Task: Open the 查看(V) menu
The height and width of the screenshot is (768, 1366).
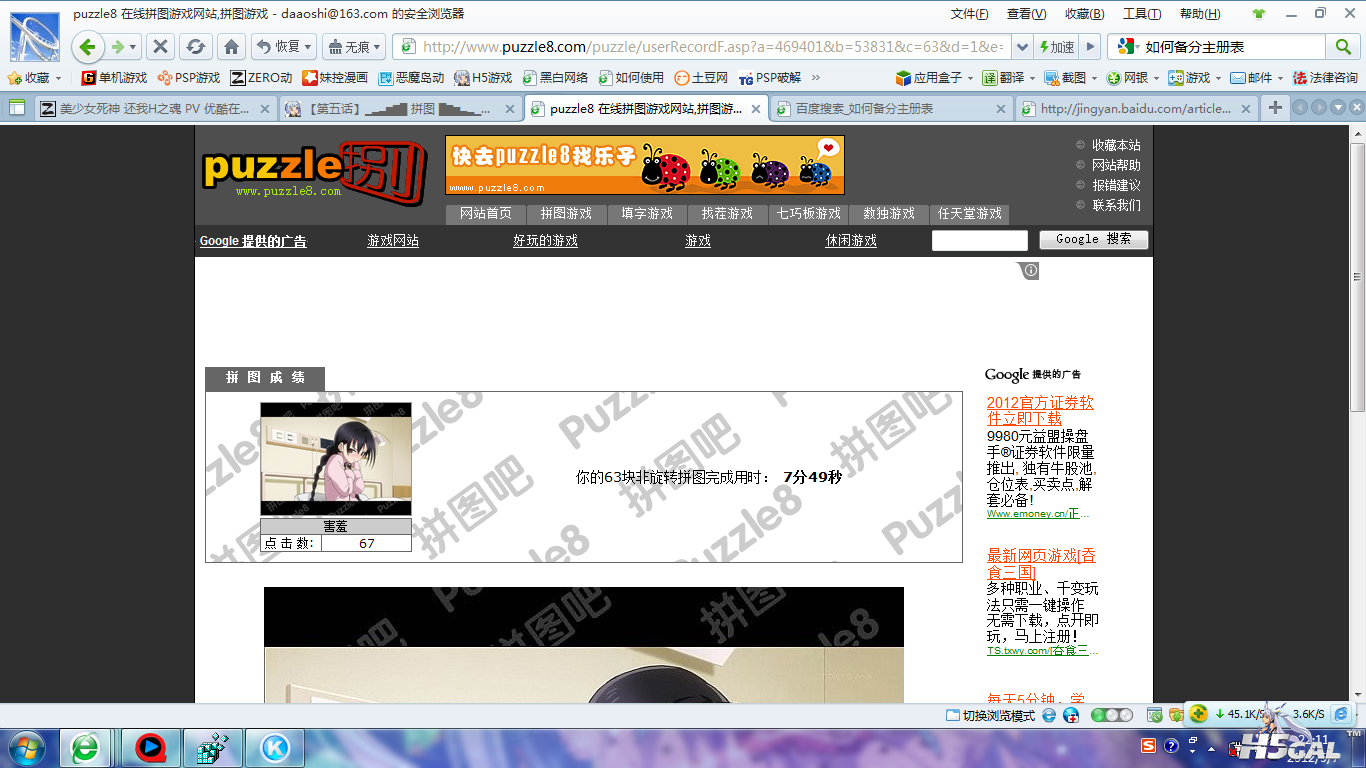Action: 1026,14
